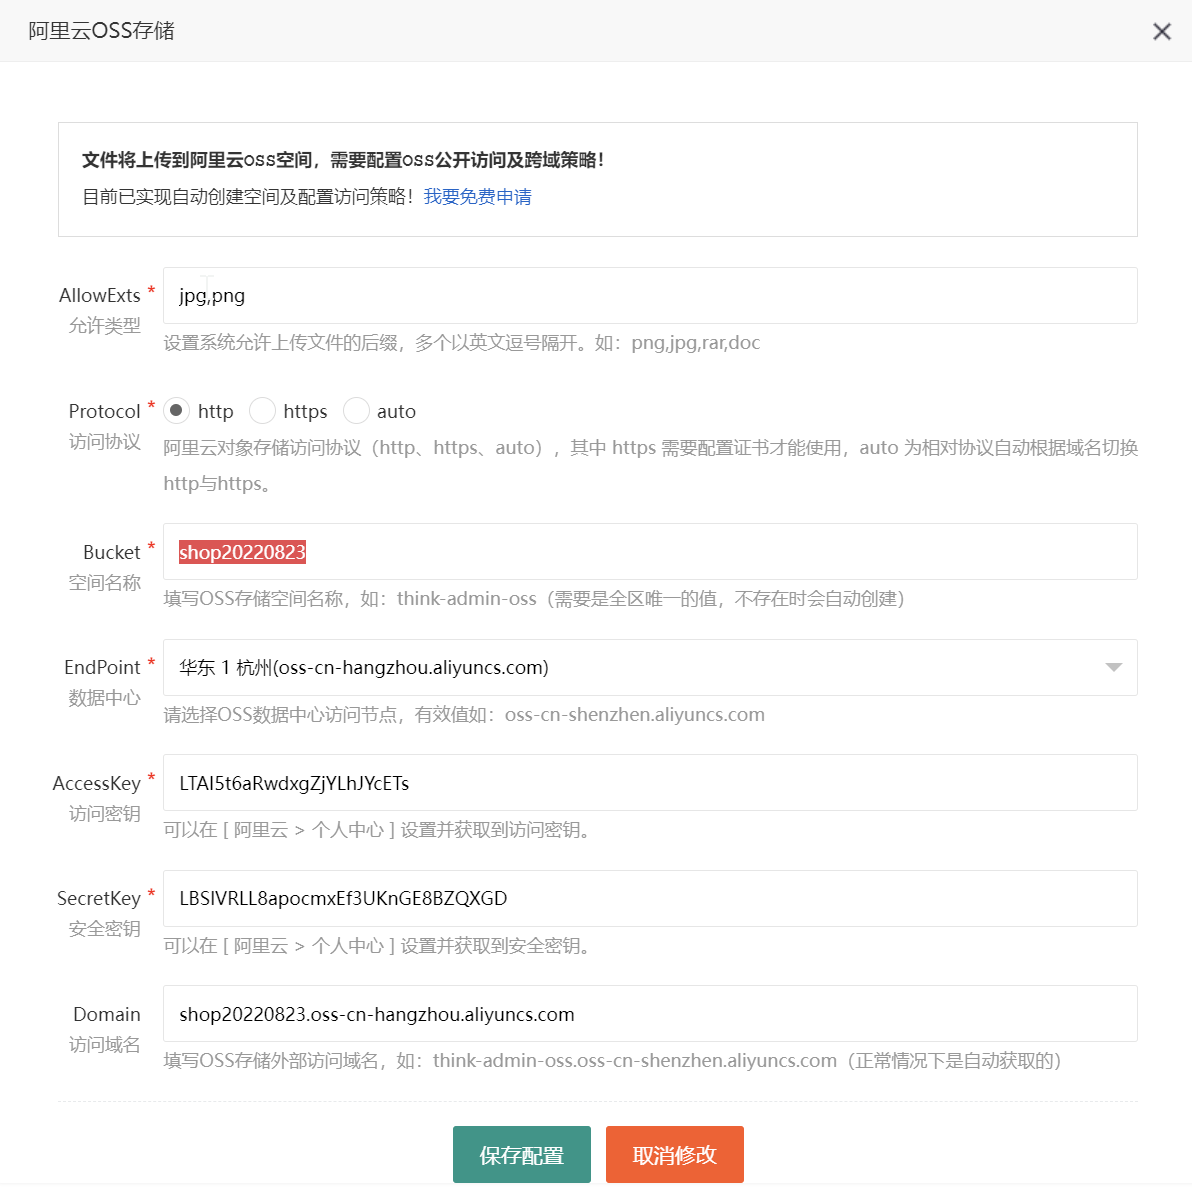
Task: Click the Bucket 空间名称 label
Action: coord(105,567)
